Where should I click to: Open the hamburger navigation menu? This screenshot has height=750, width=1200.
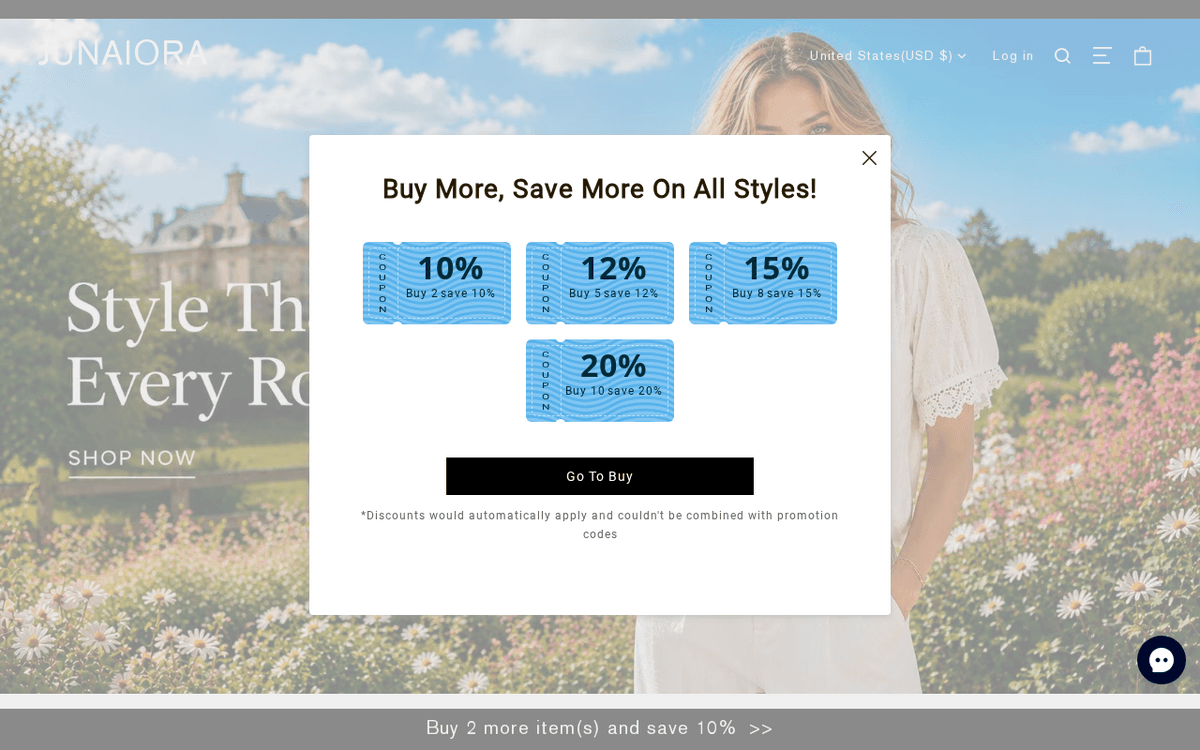click(x=1102, y=56)
